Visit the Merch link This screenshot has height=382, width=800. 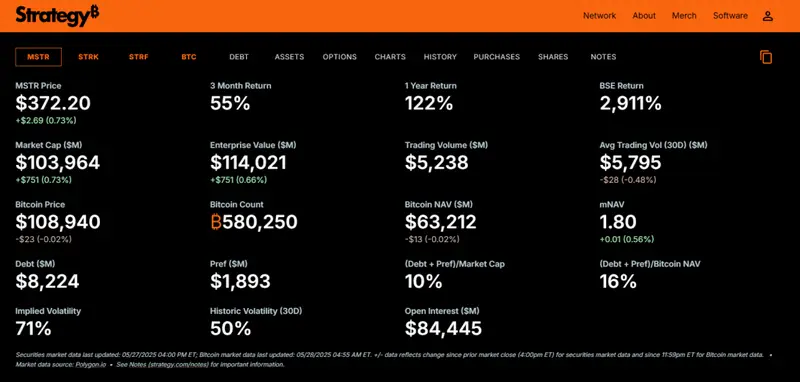[684, 16]
